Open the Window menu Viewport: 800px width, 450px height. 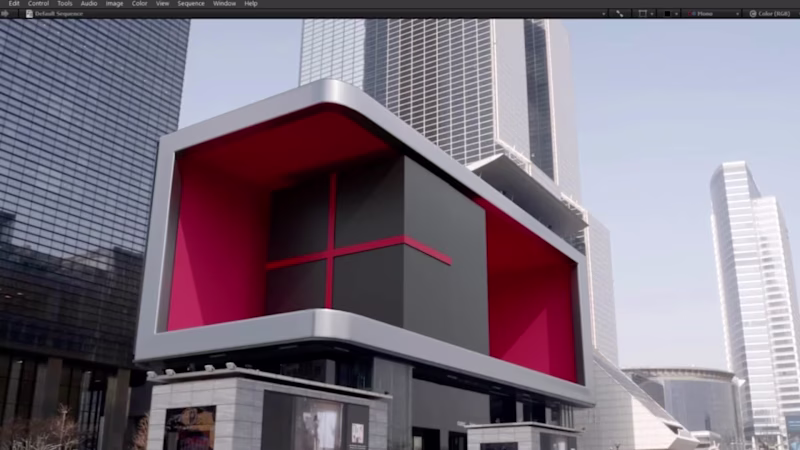(224, 4)
